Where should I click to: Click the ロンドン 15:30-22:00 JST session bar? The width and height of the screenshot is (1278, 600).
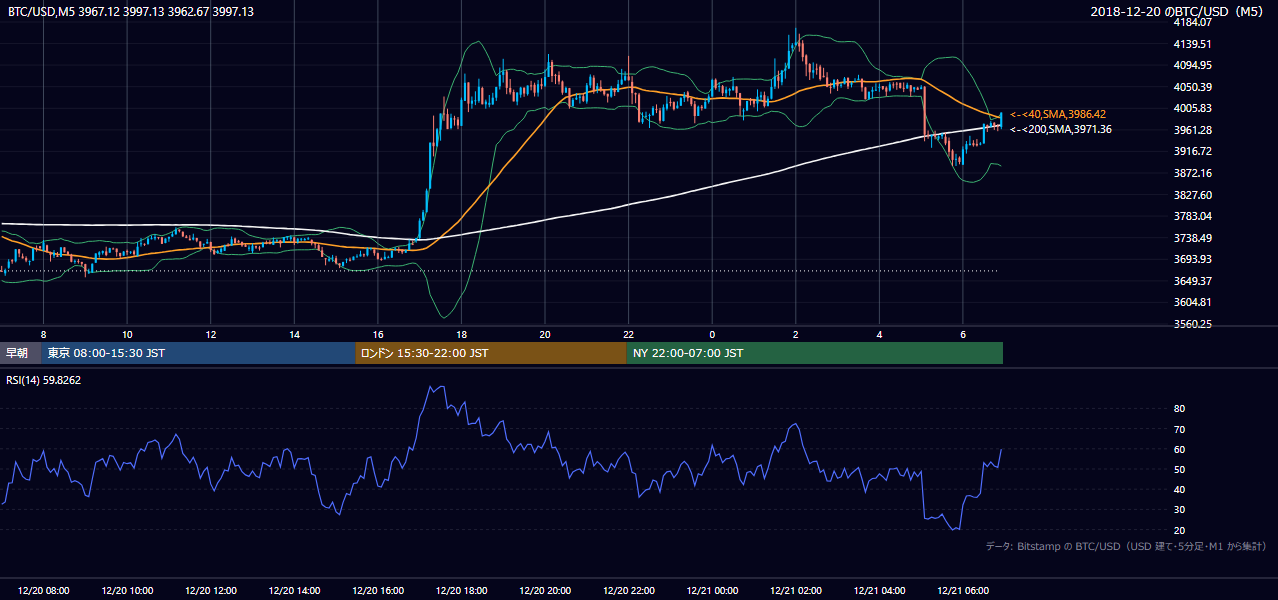pyautogui.click(x=491, y=353)
